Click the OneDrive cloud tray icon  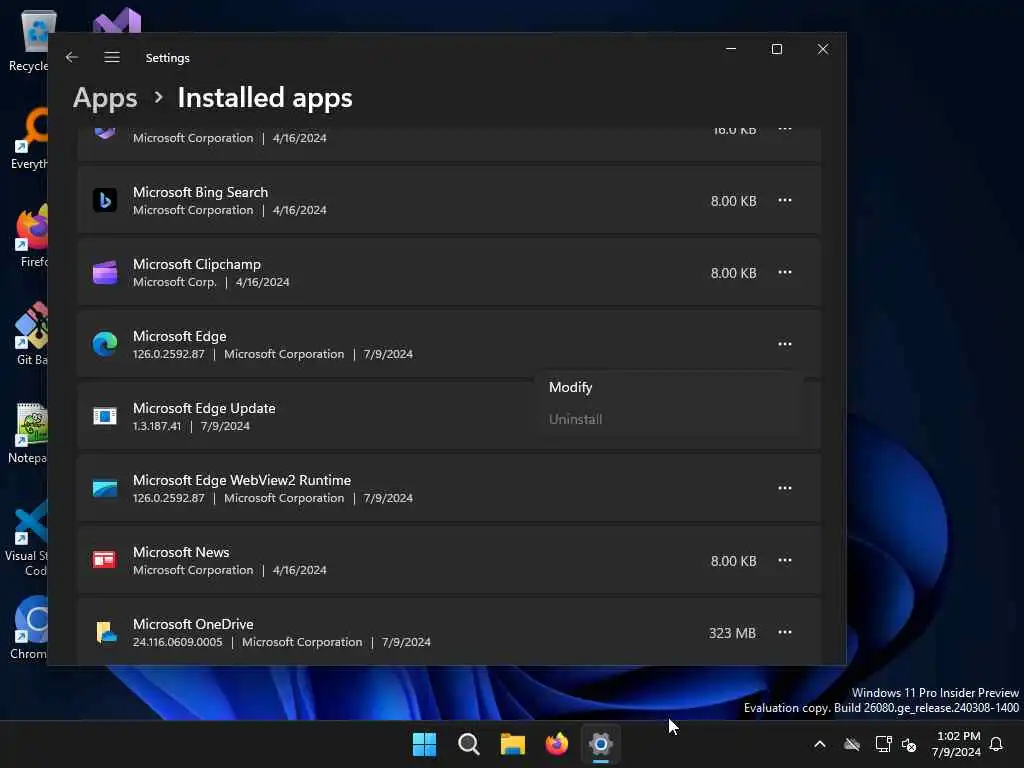coord(852,744)
